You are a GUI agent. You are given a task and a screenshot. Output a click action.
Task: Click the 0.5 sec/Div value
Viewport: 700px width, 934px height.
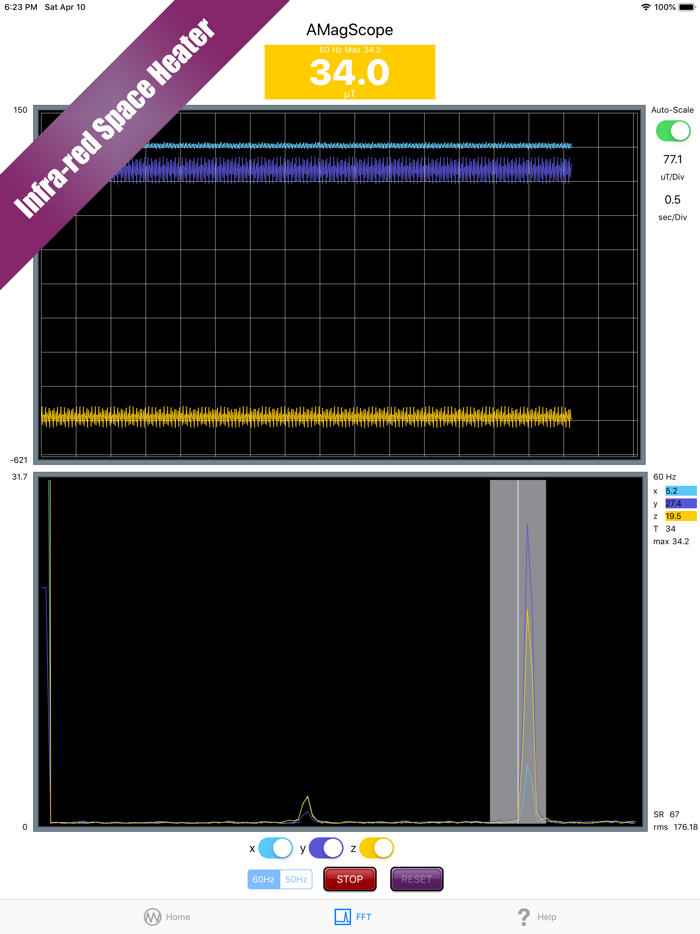(x=673, y=200)
